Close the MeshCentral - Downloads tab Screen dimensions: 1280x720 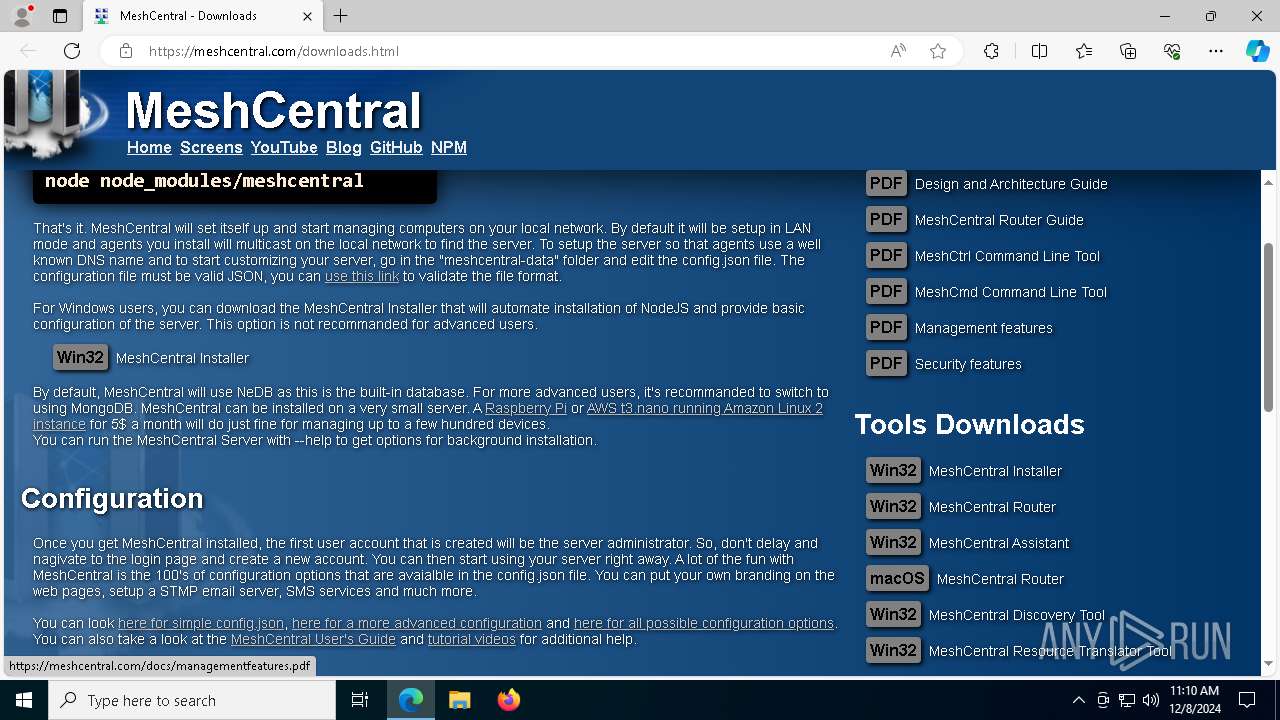pyautogui.click(x=307, y=16)
